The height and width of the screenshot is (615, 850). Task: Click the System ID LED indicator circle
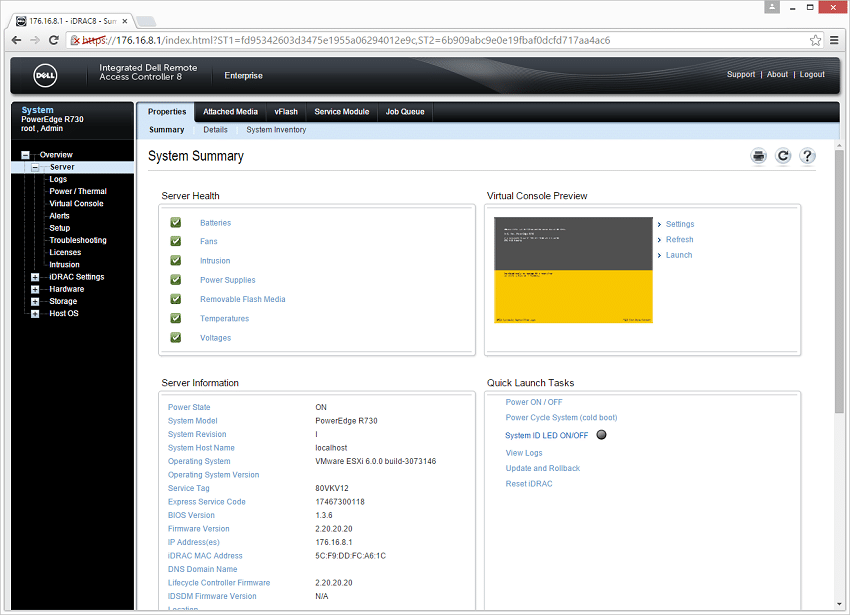[x=601, y=435]
